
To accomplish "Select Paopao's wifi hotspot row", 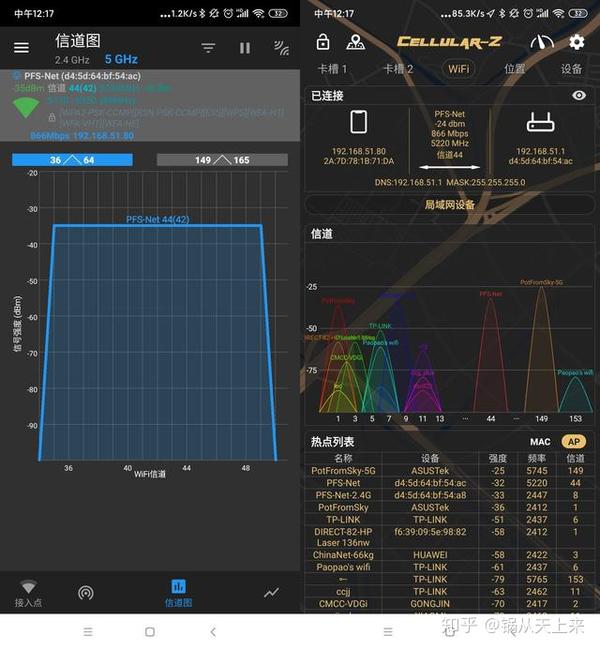I will [450, 567].
